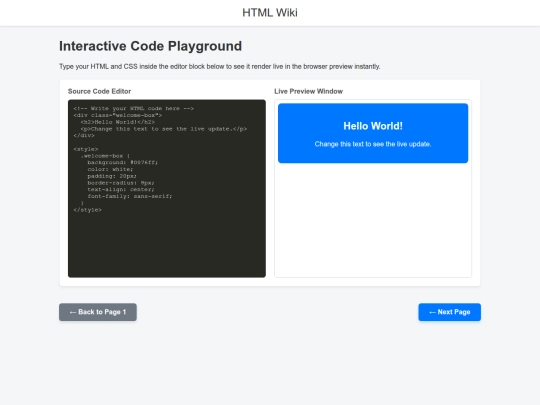Click the code line '<h2>Hello World!</h2>'
Screen dimensions: 540x405
(x=118, y=122)
